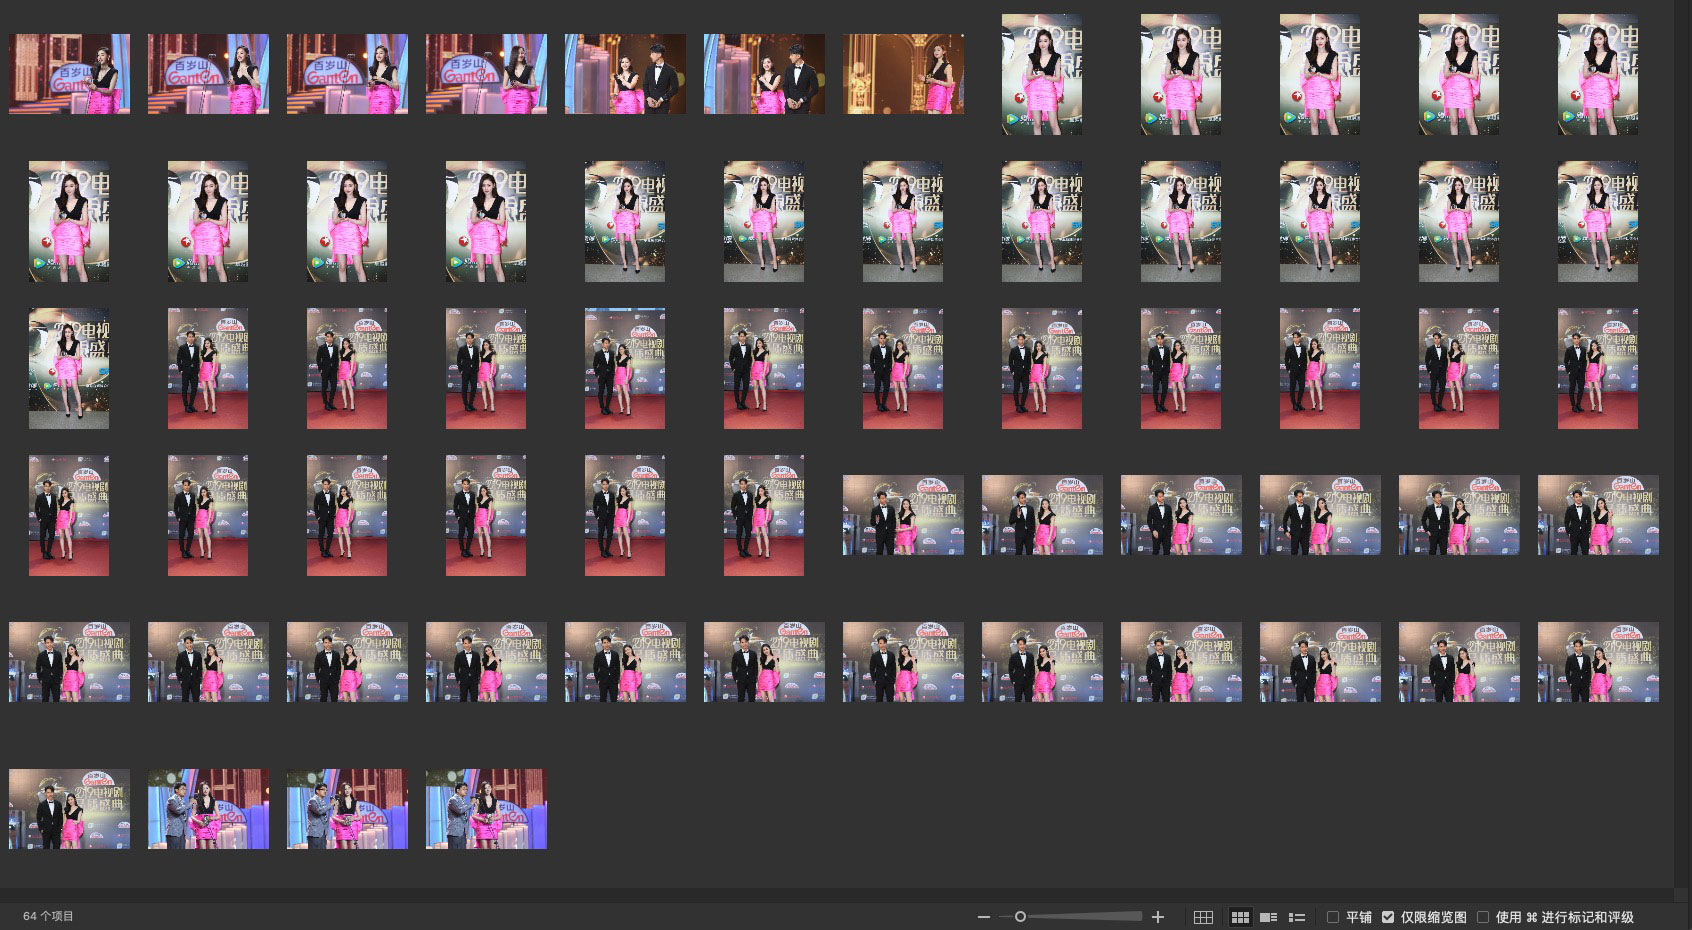Click the plus icon to enlarge thumbnails
Image resolution: width=1692 pixels, height=930 pixels.
tap(1158, 917)
